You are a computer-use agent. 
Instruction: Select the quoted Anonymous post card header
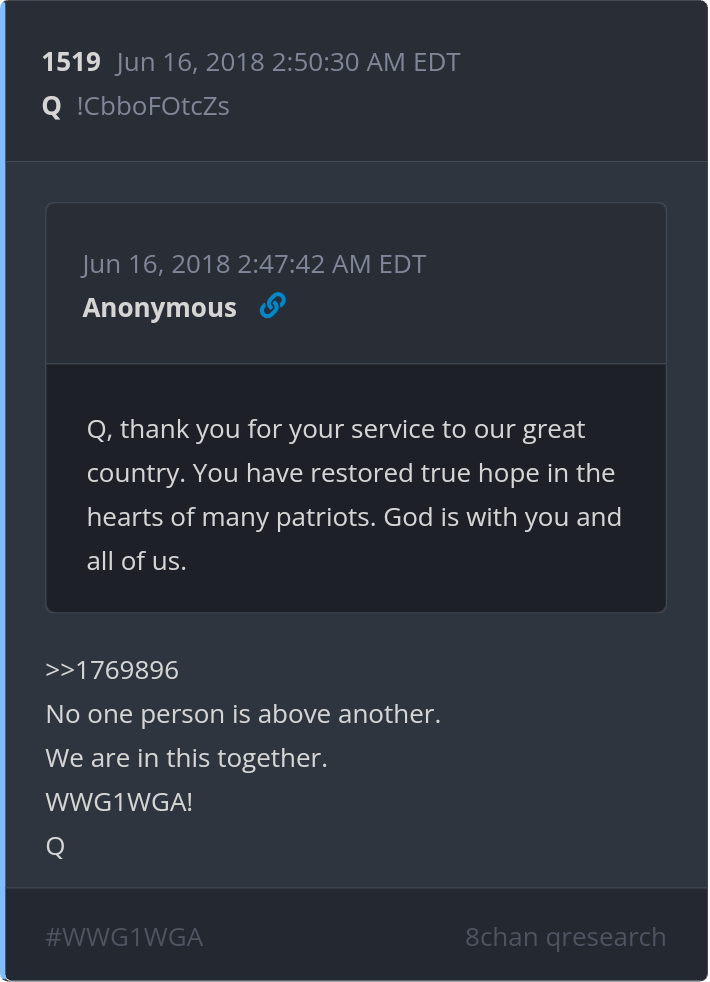click(x=356, y=284)
